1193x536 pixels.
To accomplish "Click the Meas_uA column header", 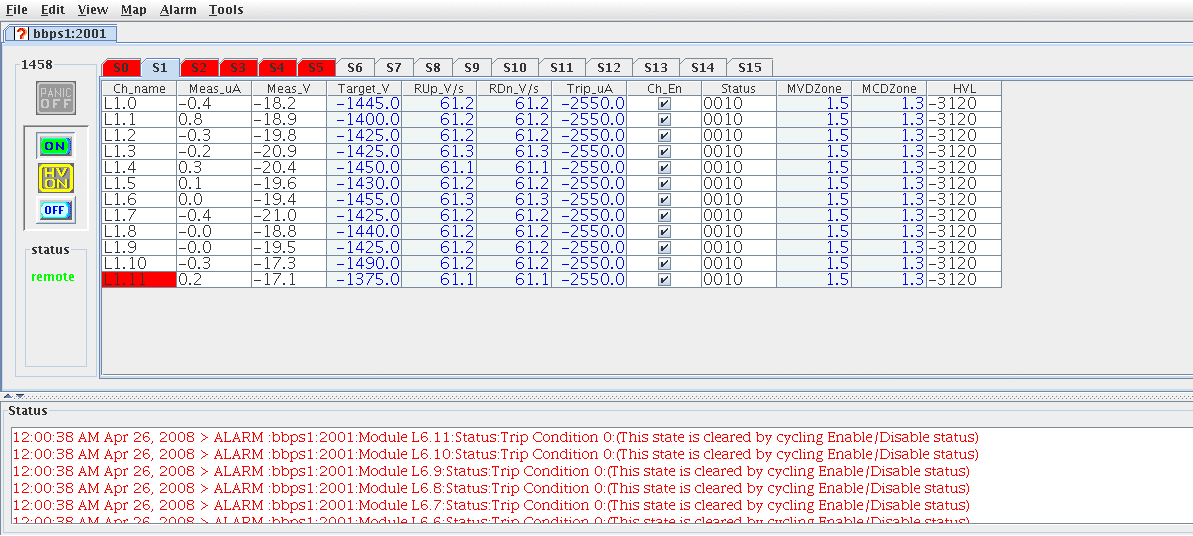I will point(215,88).
